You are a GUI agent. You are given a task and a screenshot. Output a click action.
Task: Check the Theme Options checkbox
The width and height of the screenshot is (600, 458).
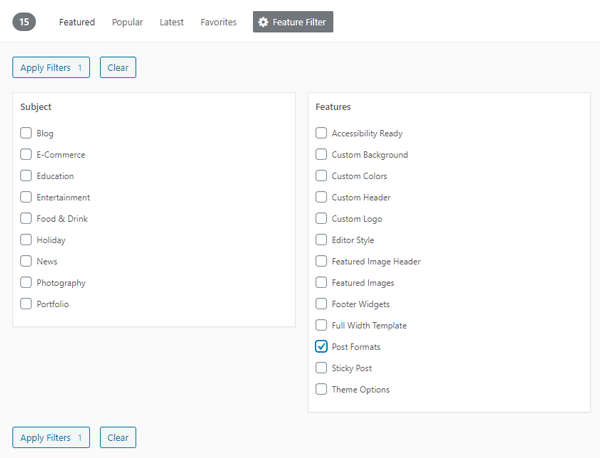pos(321,390)
